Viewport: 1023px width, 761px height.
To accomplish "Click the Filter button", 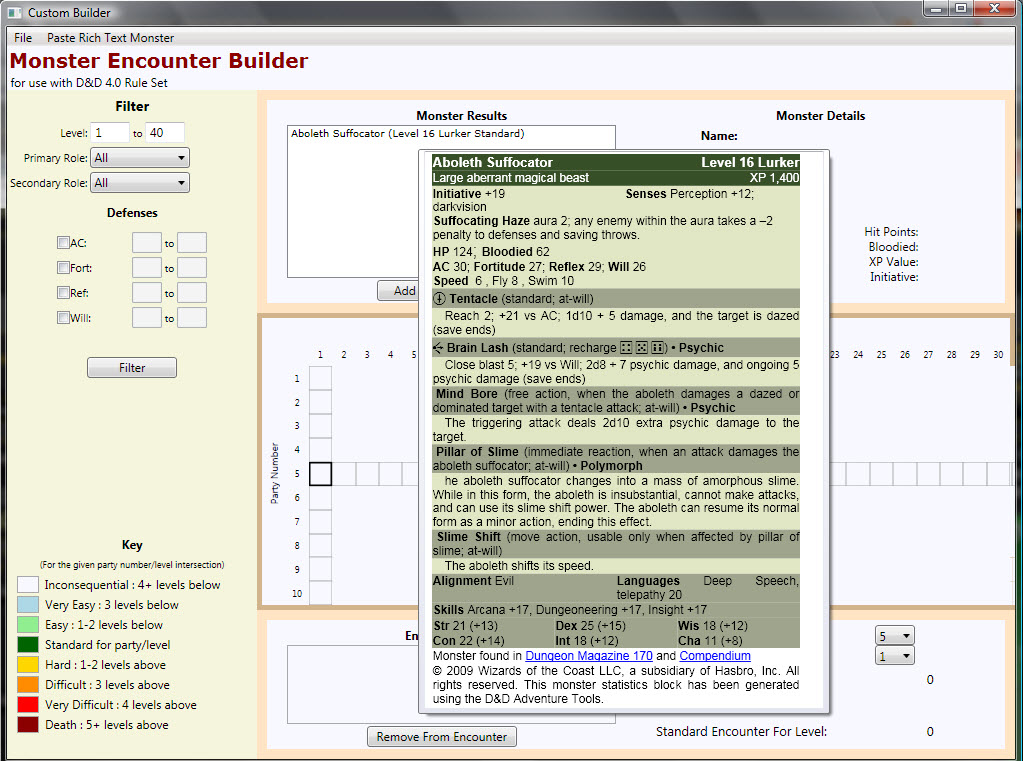I will click(x=132, y=367).
